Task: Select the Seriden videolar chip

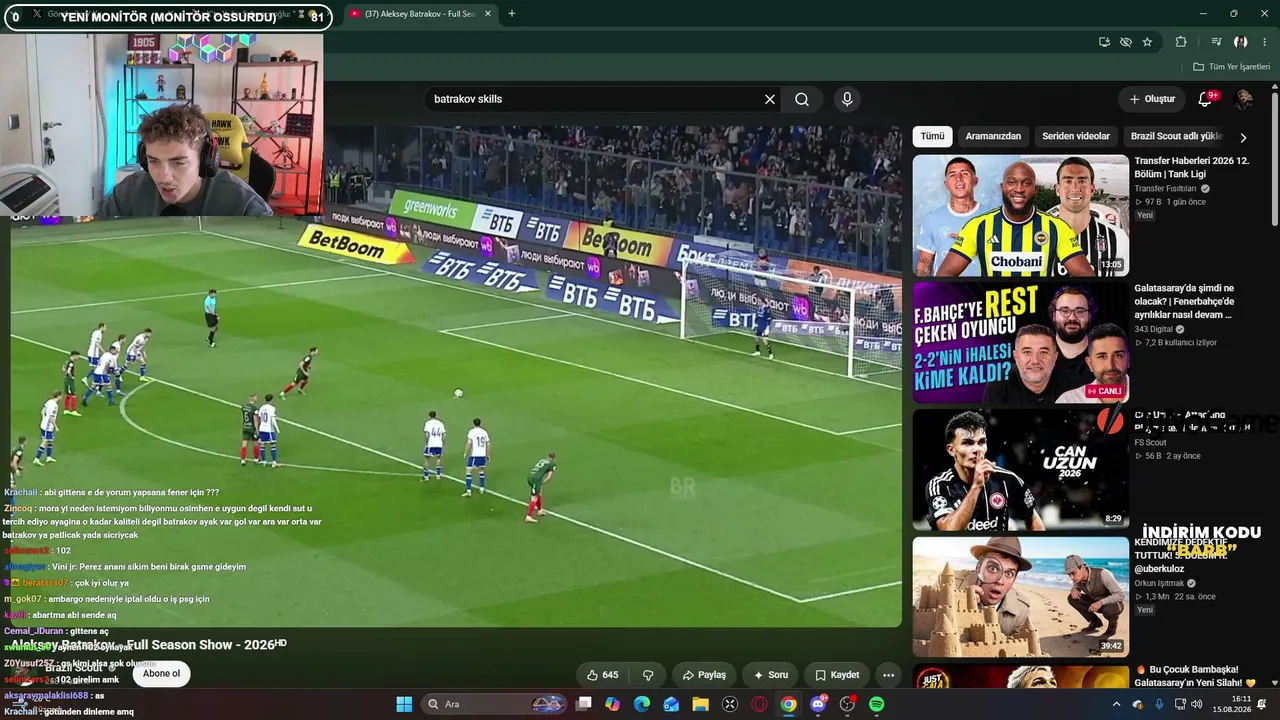Action: tap(1076, 136)
